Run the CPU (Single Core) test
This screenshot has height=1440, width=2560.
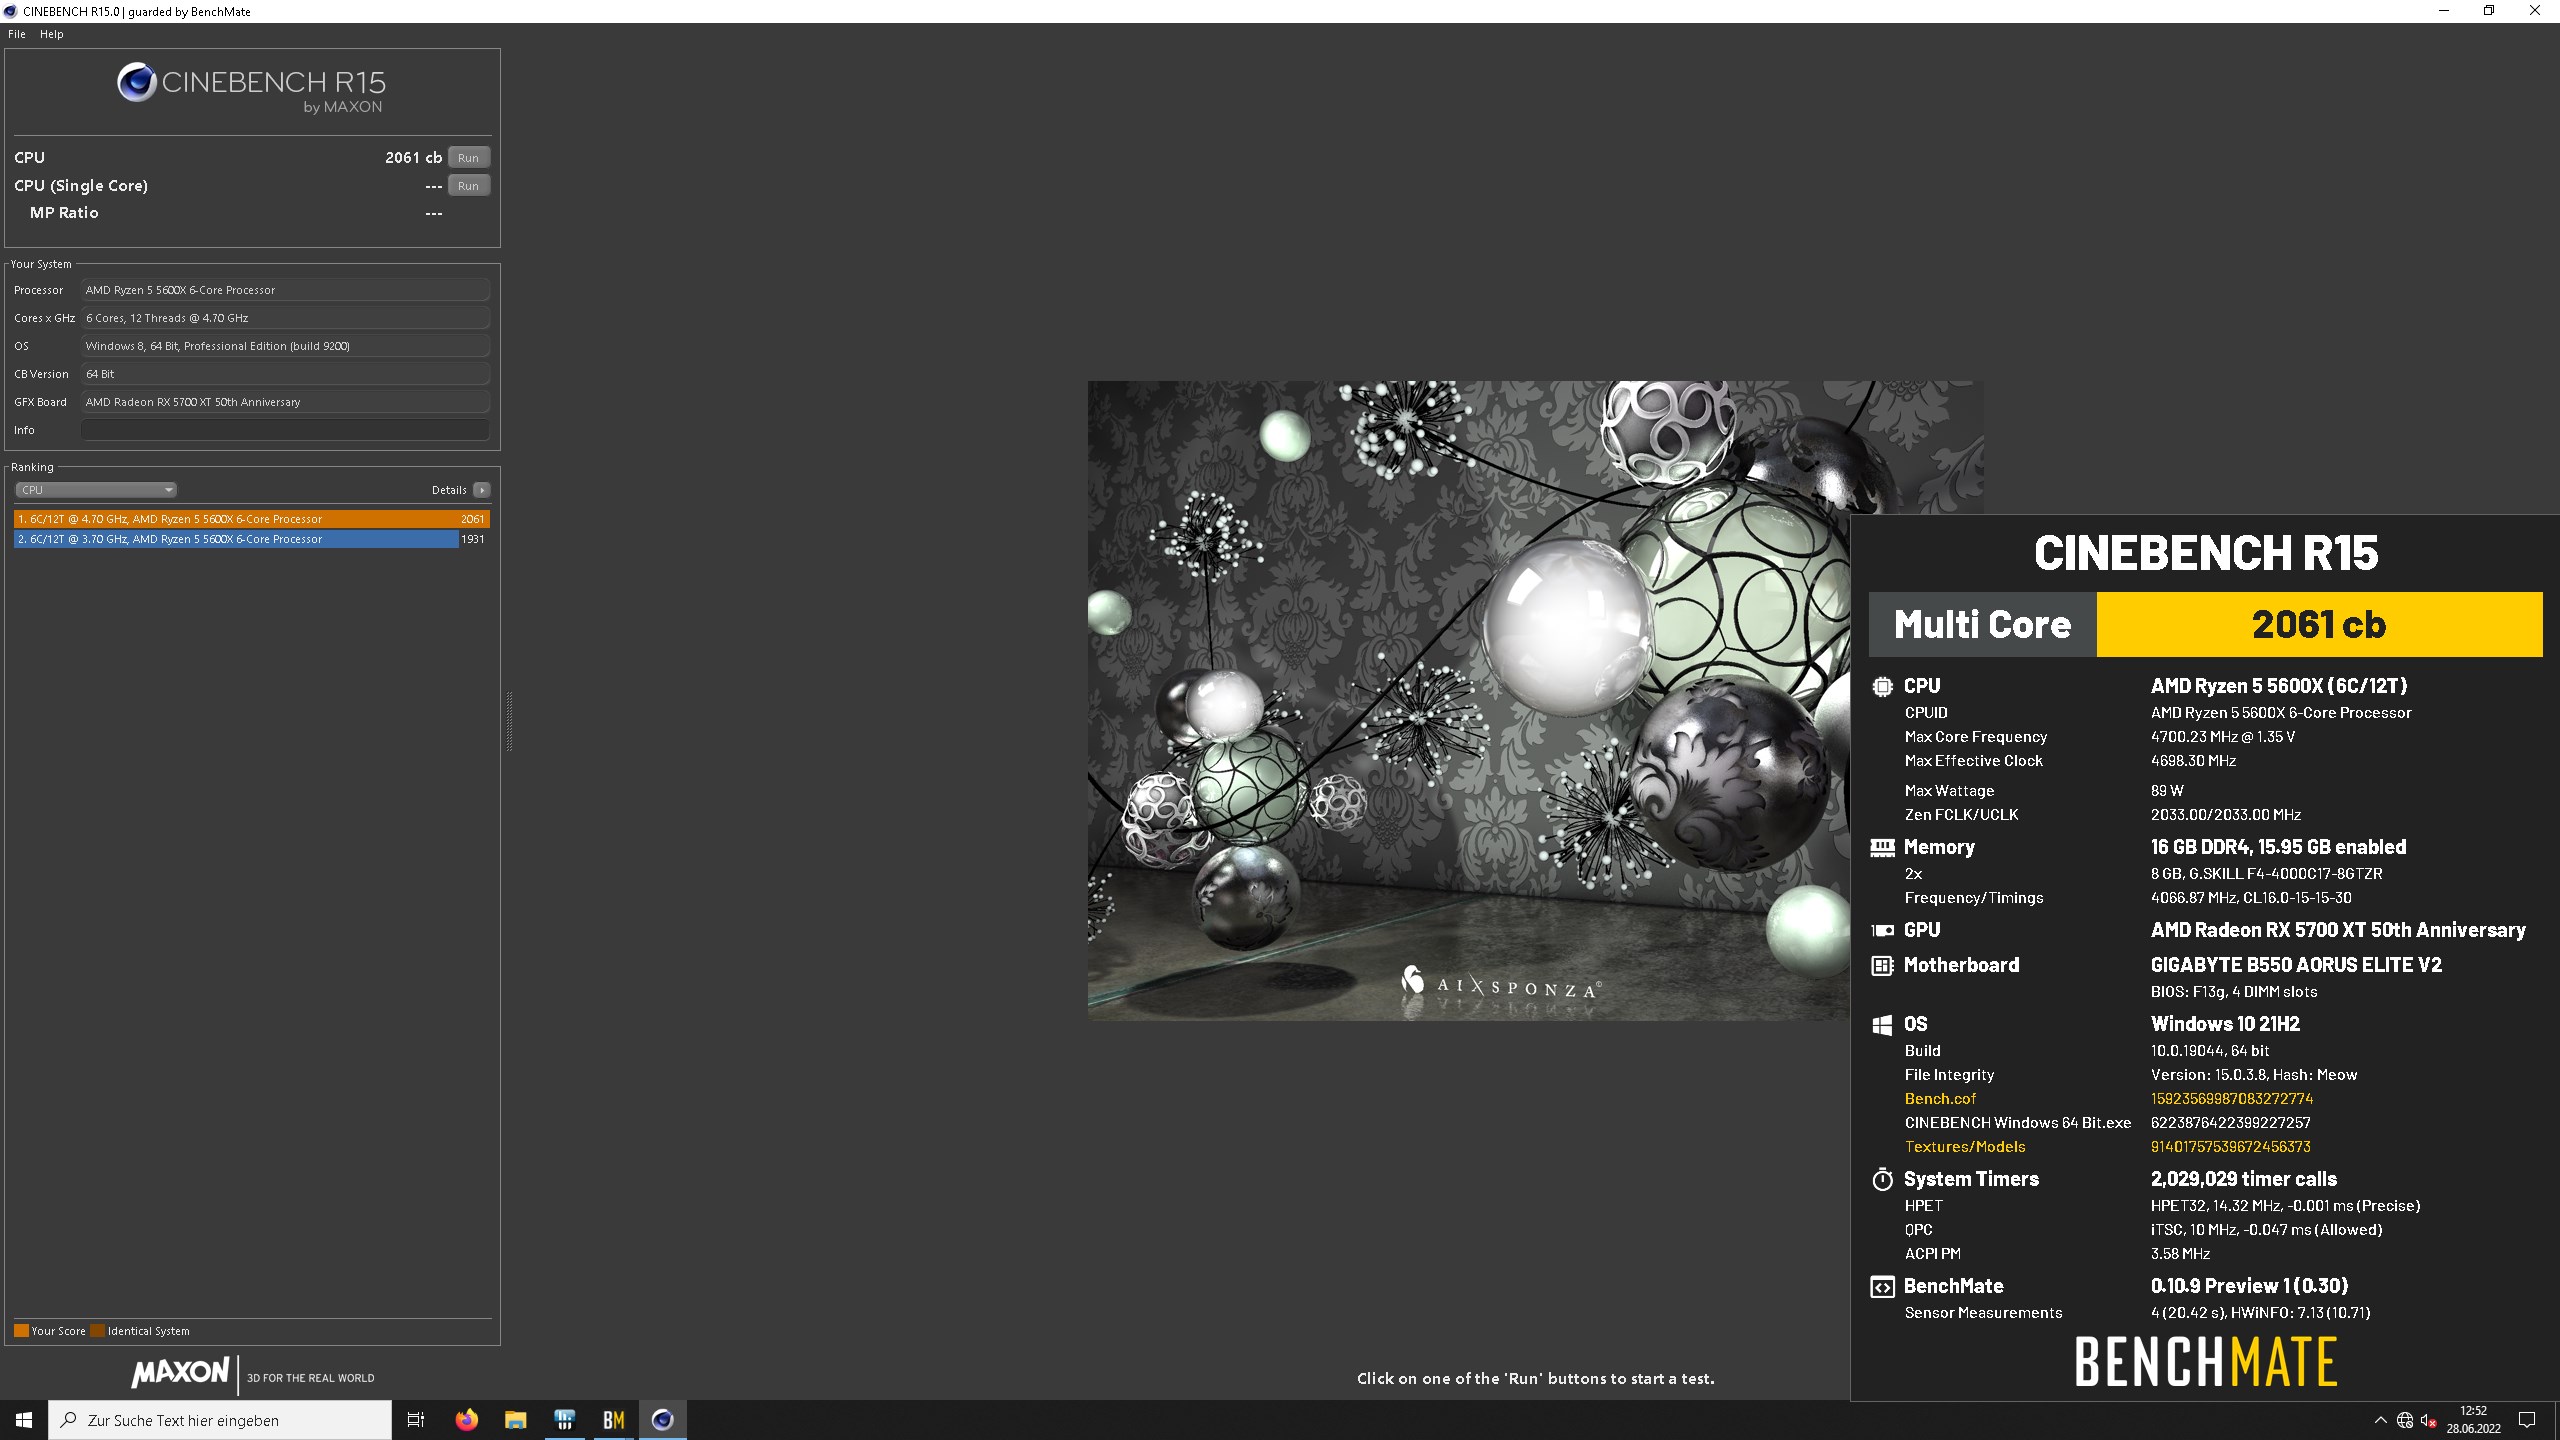[x=468, y=186]
